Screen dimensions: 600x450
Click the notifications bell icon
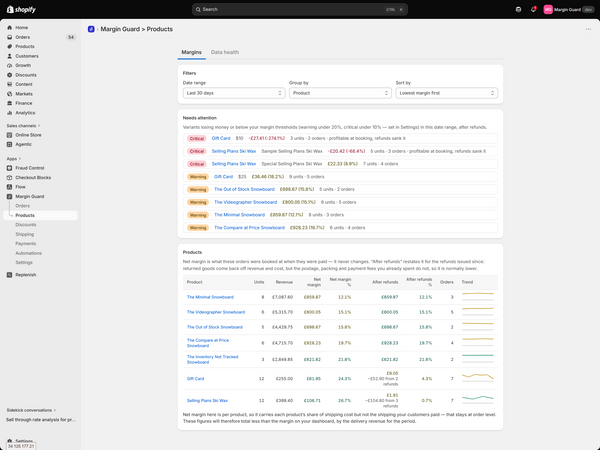tap(533, 10)
